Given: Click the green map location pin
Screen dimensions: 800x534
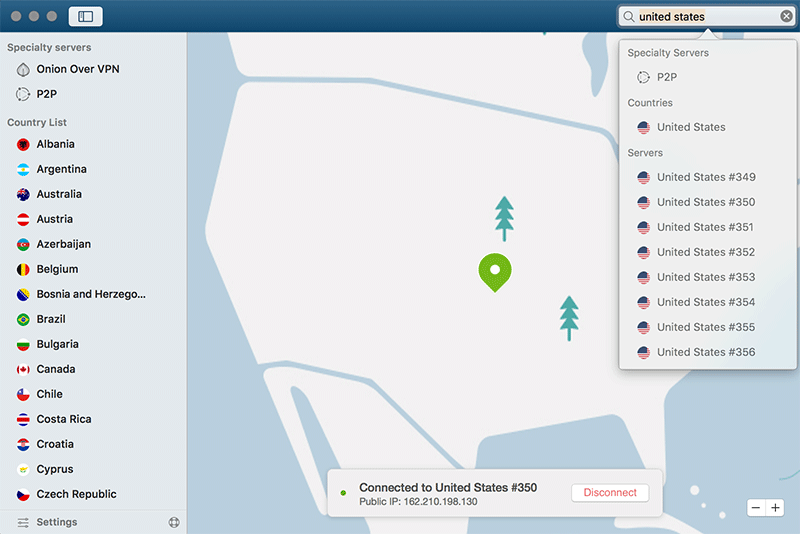Looking at the screenshot, I should [x=495, y=272].
